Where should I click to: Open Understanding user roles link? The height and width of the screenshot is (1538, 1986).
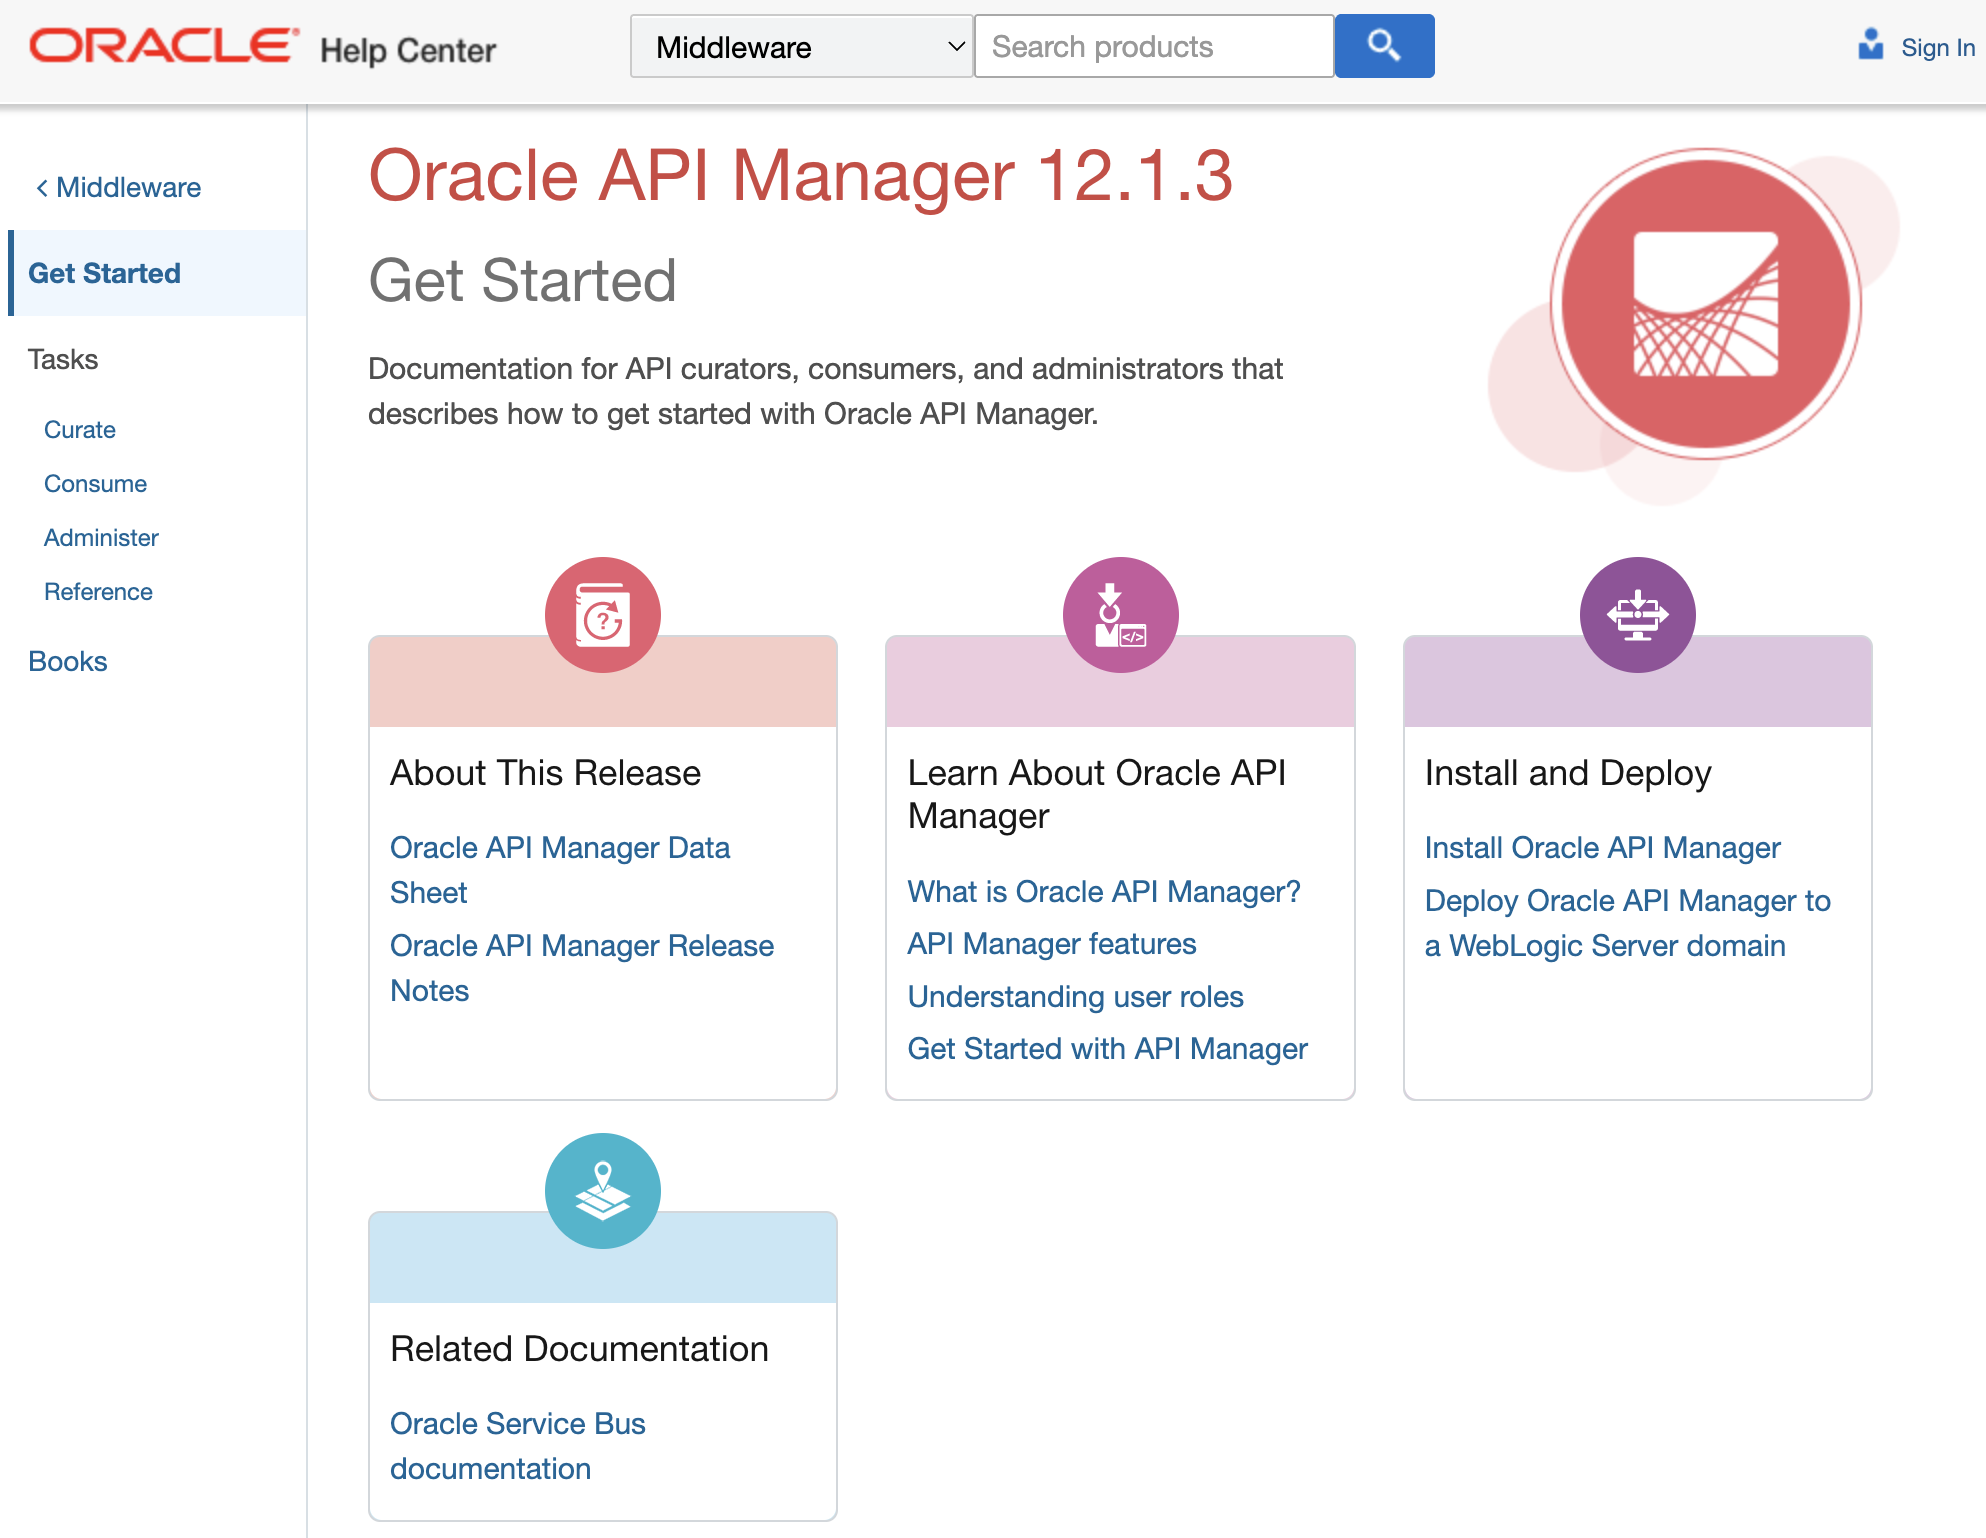pyautogui.click(x=1076, y=997)
